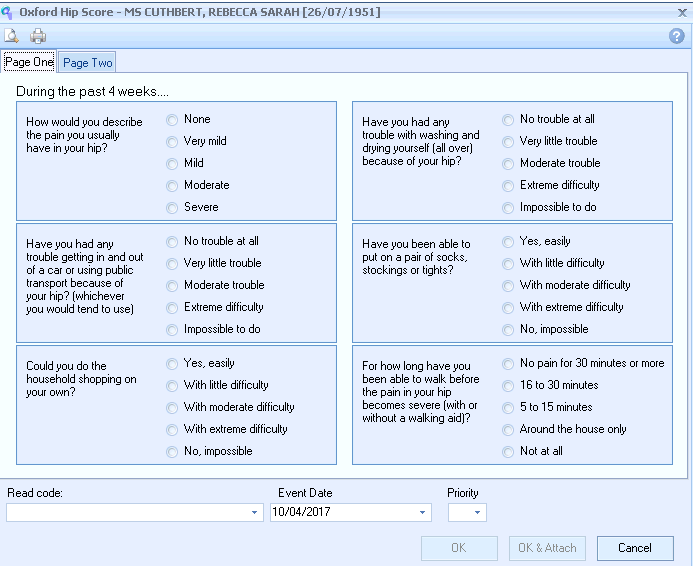Pick 'With little difficulty' for household shopping
Screen dimensions: 693x566
pos(174,385)
